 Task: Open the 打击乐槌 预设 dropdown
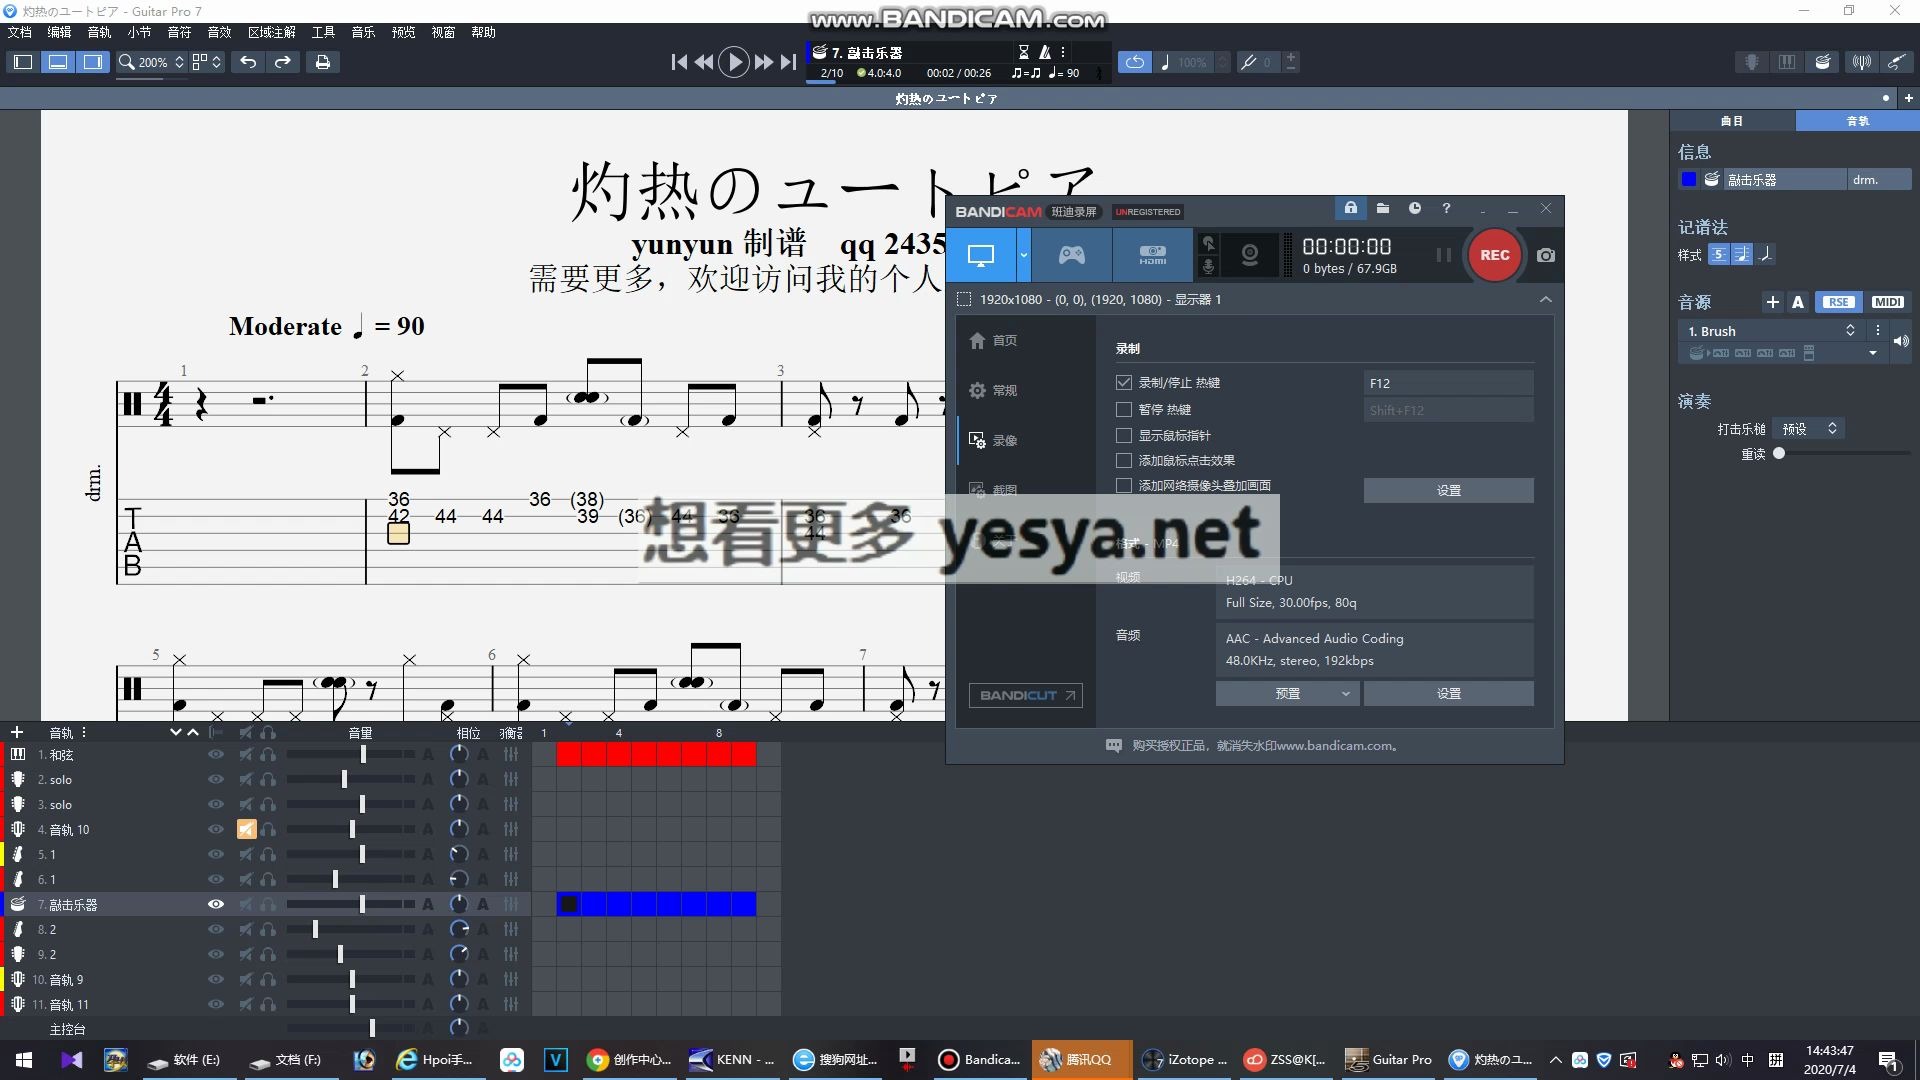point(1808,428)
